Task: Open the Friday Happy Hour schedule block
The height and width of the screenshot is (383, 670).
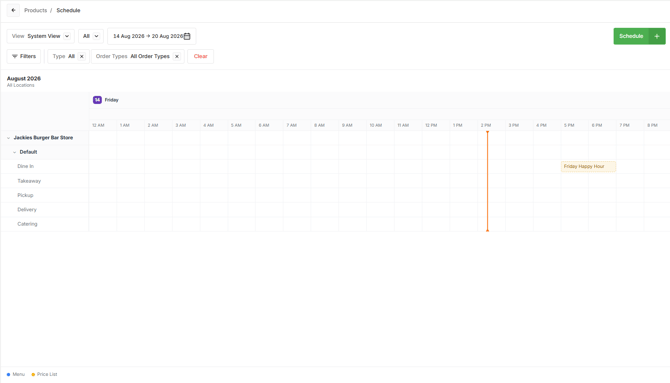Action: (x=588, y=166)
